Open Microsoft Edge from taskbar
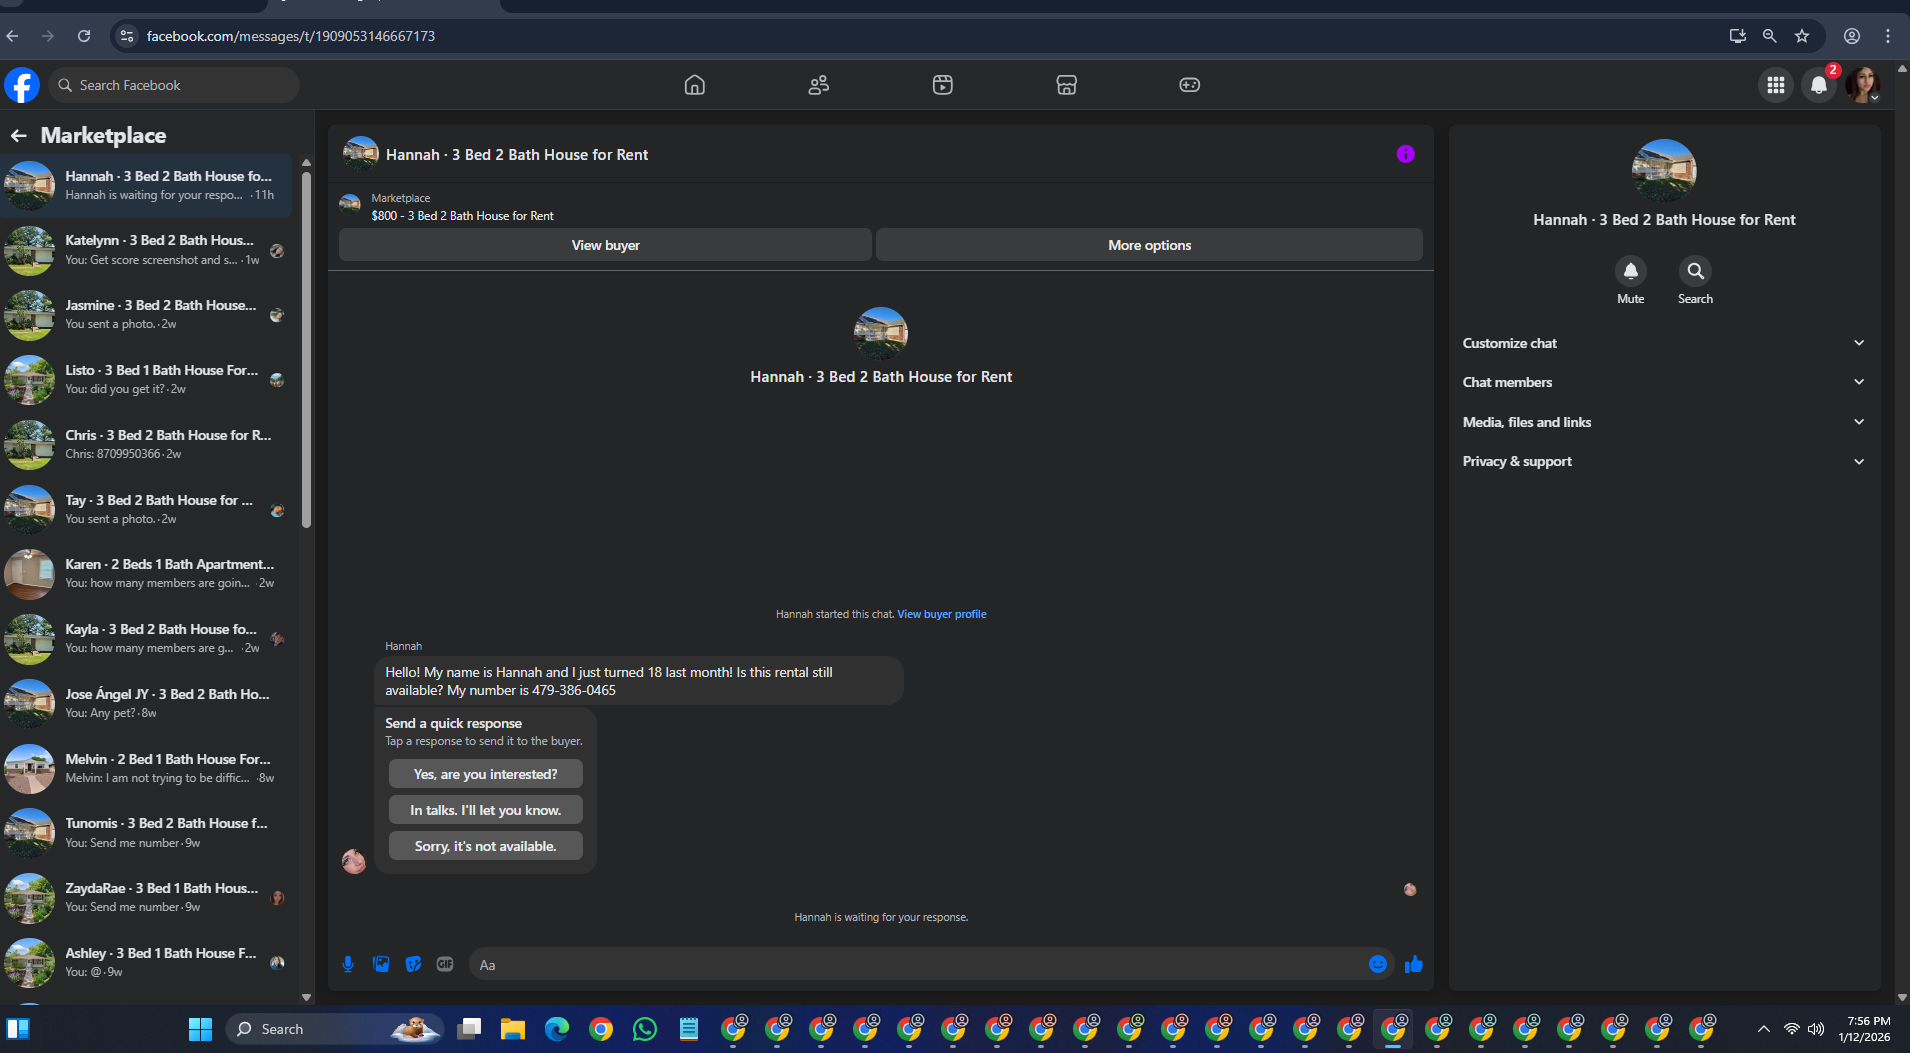Viewport: 1910px width, 1053px height. (557, 1029)
